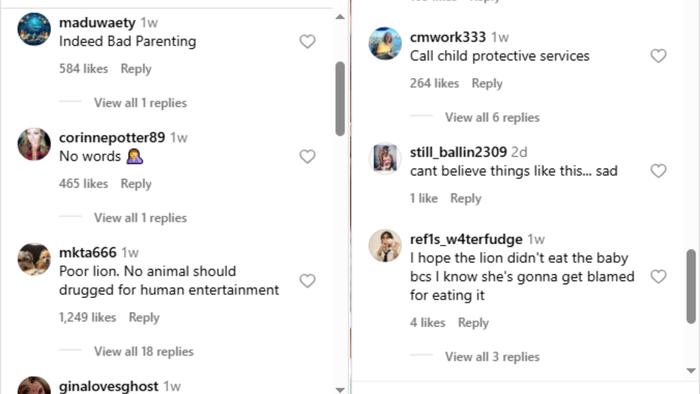Expand 'View all 18 replies' under mkta666

tap(144, 352)
